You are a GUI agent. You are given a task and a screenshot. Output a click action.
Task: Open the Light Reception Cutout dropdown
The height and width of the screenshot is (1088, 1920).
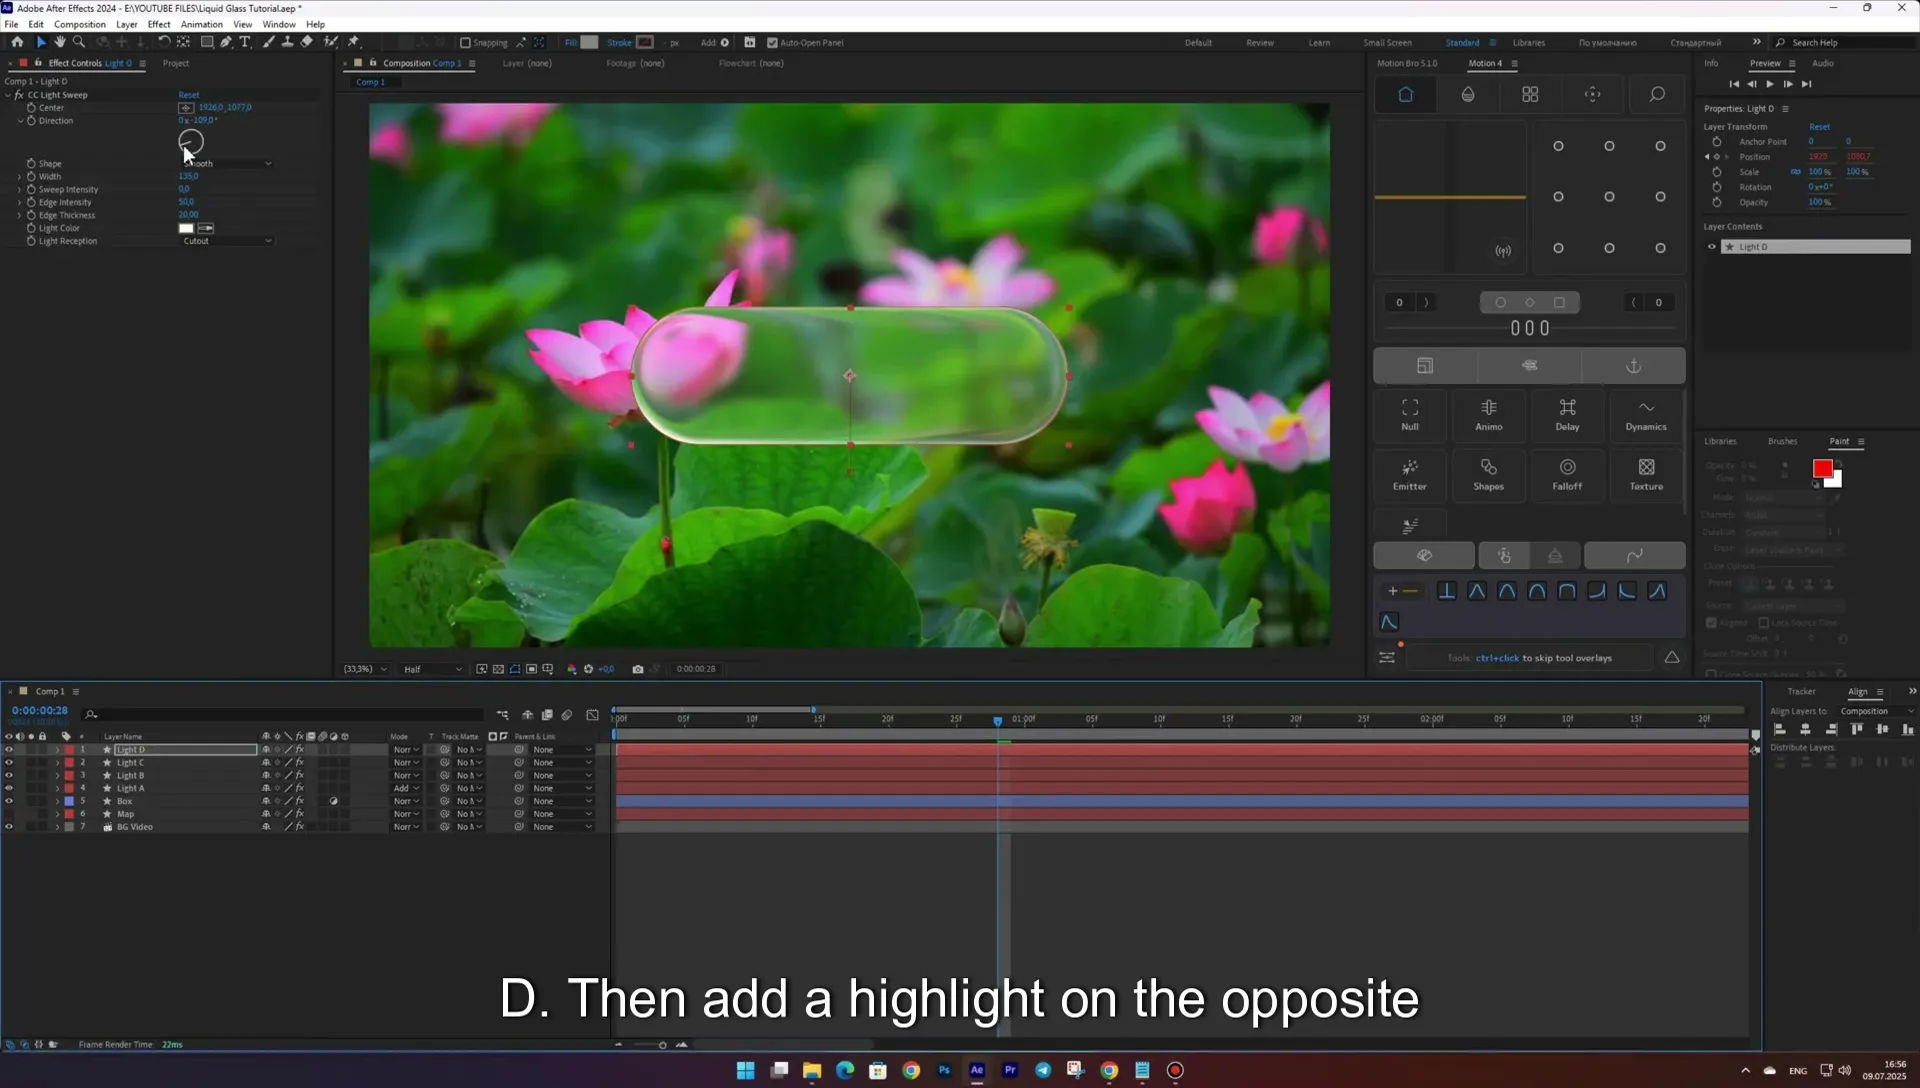pyautogui.click(x=227, y=241)
